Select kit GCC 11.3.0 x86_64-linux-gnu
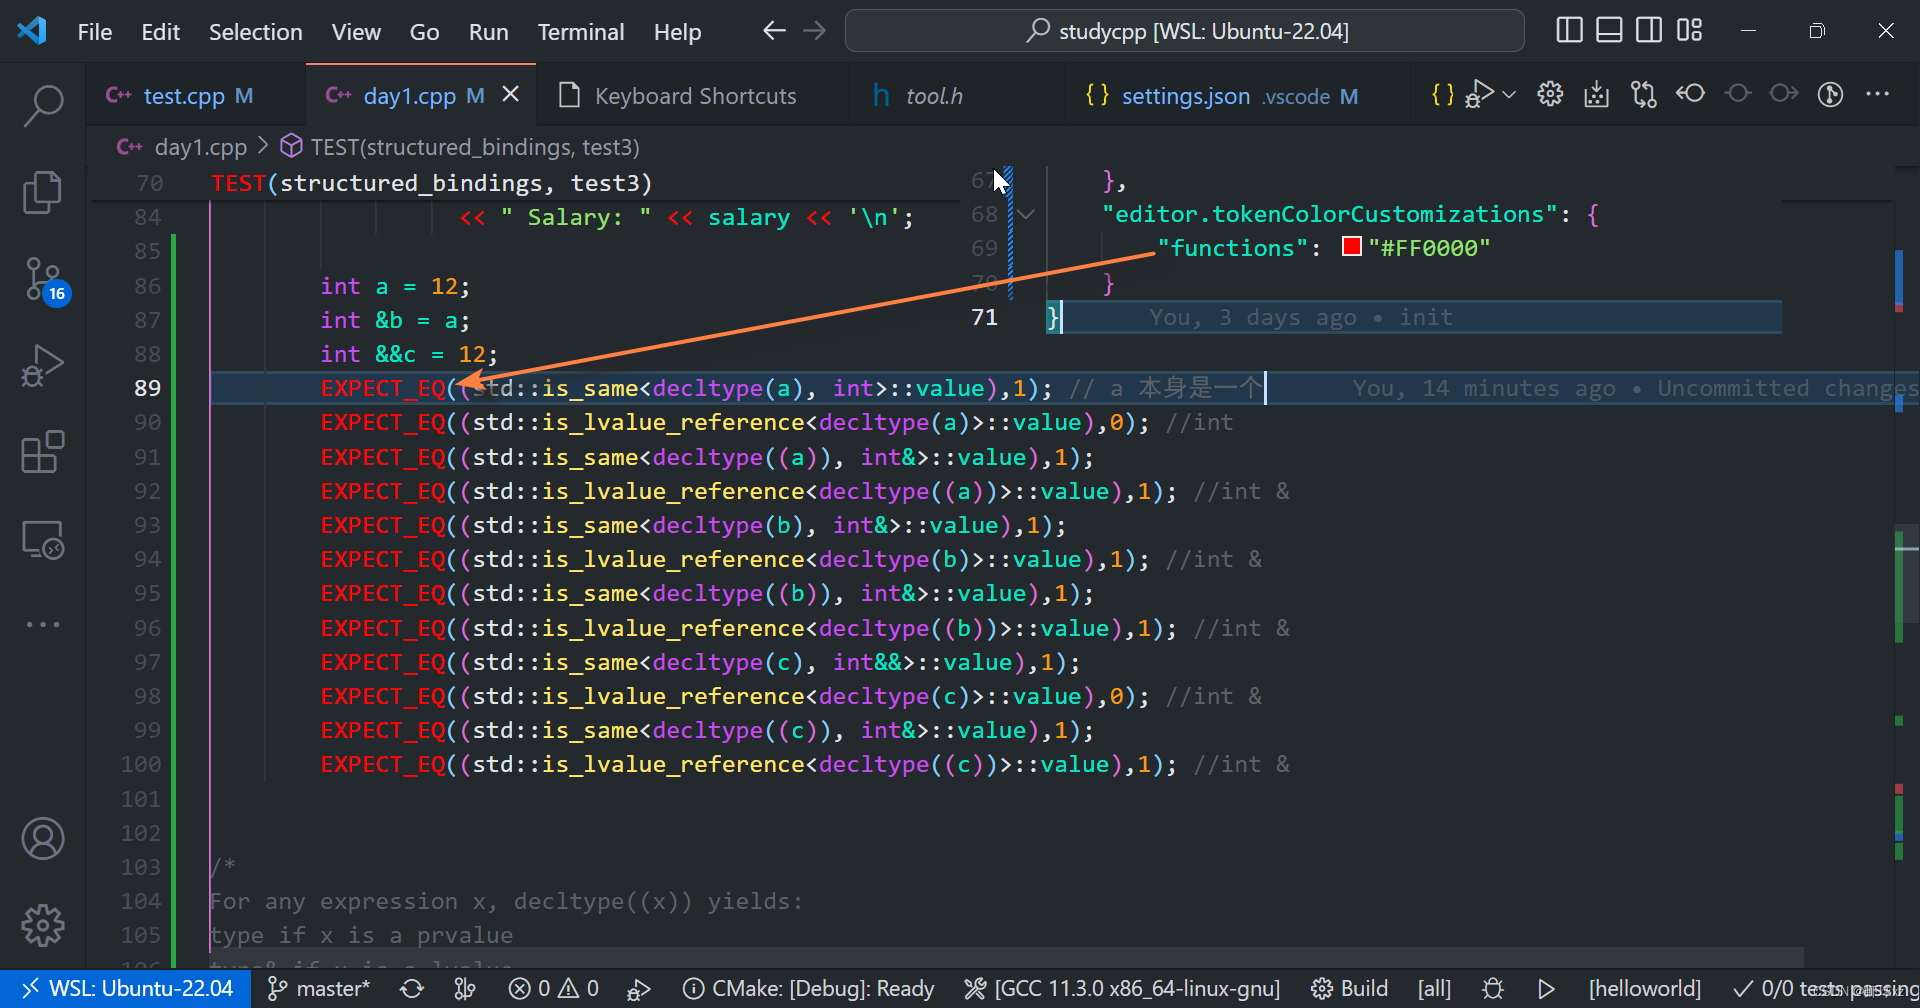 click(x=1122, y=989)
